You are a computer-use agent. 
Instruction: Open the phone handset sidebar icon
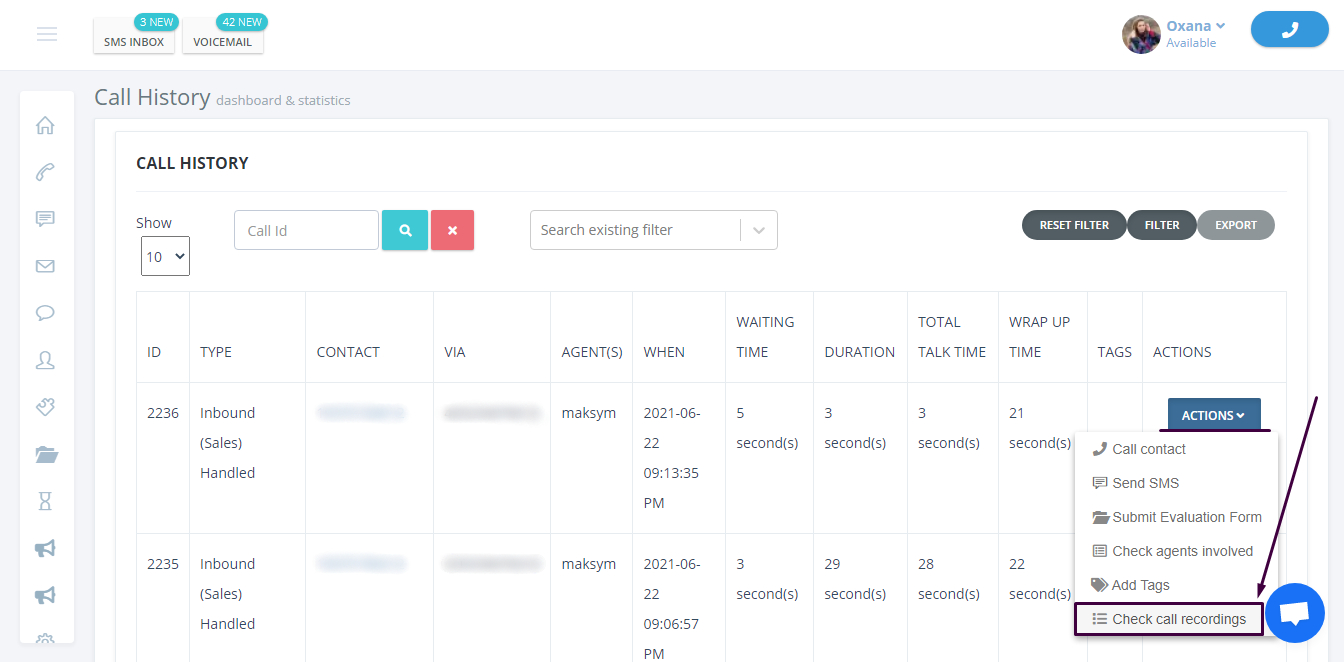coord(45,172)
